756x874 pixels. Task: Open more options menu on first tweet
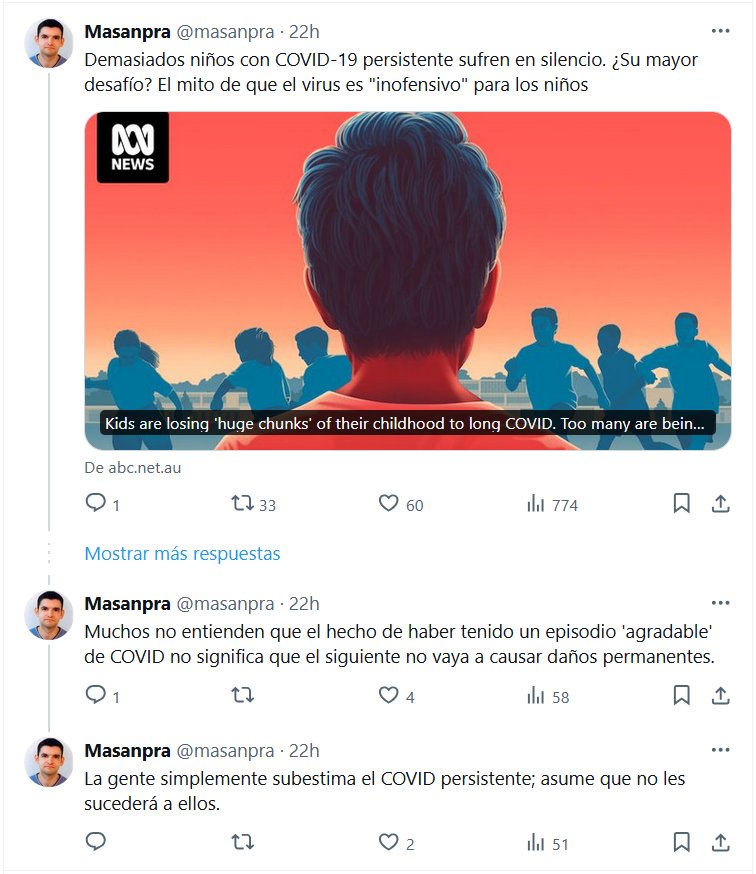(x=720, y=31)
